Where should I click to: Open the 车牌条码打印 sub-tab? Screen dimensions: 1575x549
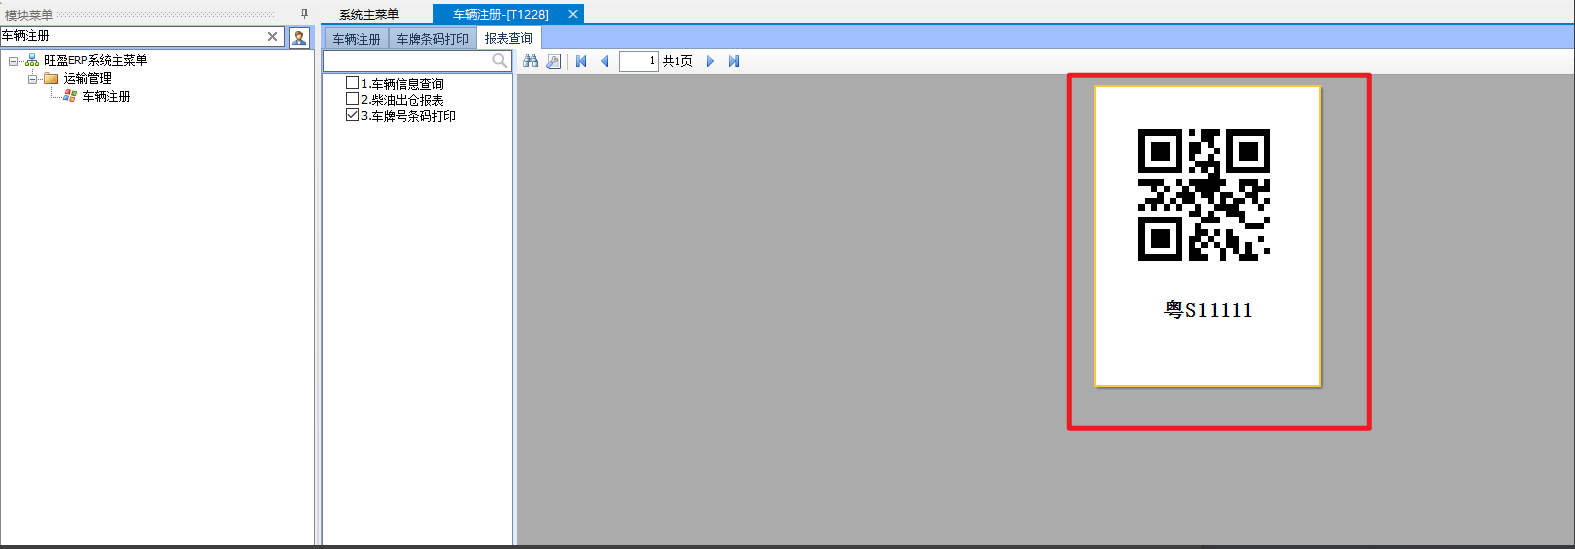433,39
